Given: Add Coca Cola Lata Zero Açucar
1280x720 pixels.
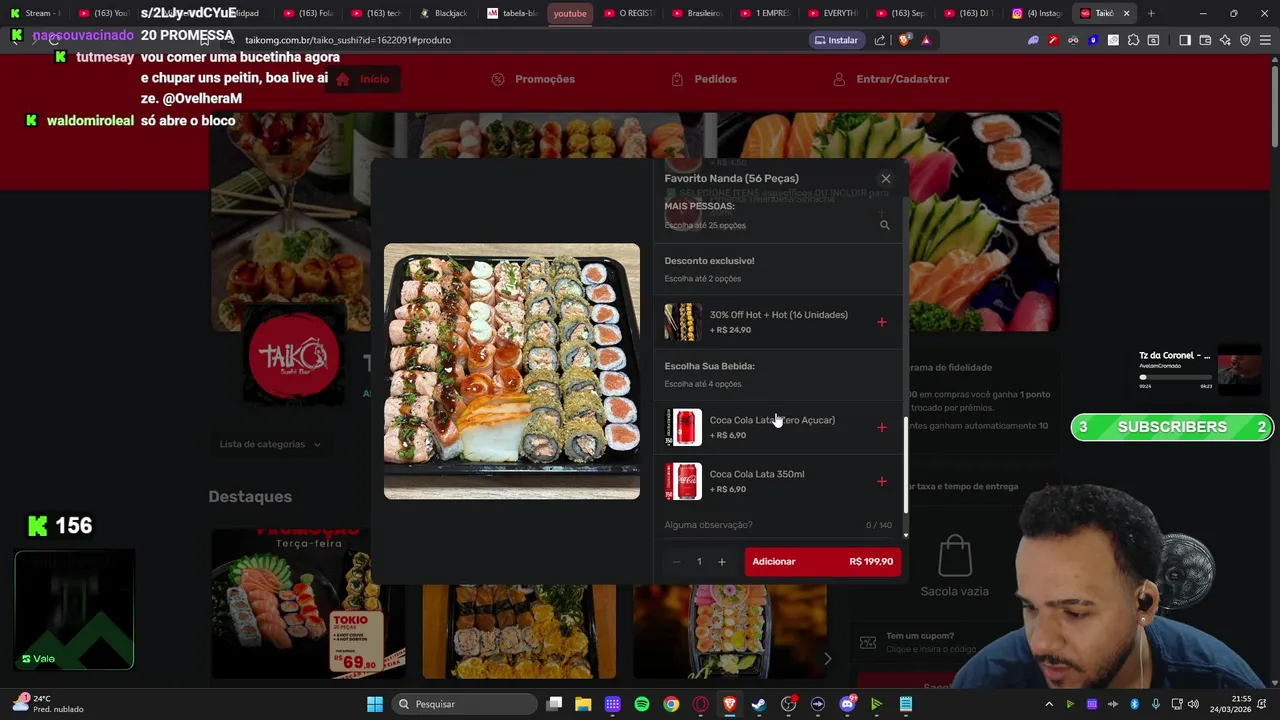Looking at the screenshot, I should pyautogui.click(x=881, y=427).
